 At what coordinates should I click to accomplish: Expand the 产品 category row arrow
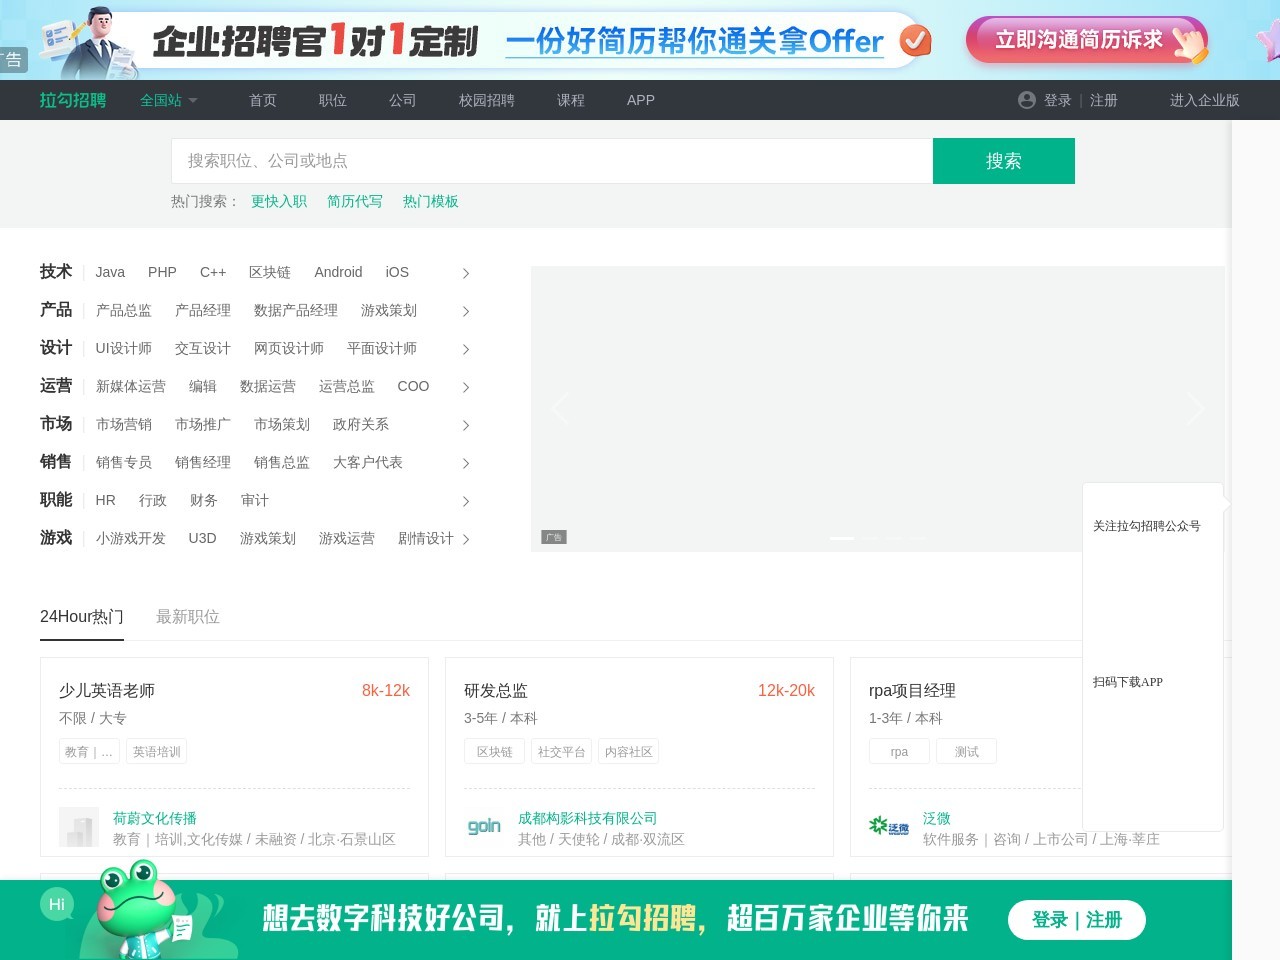465,311
